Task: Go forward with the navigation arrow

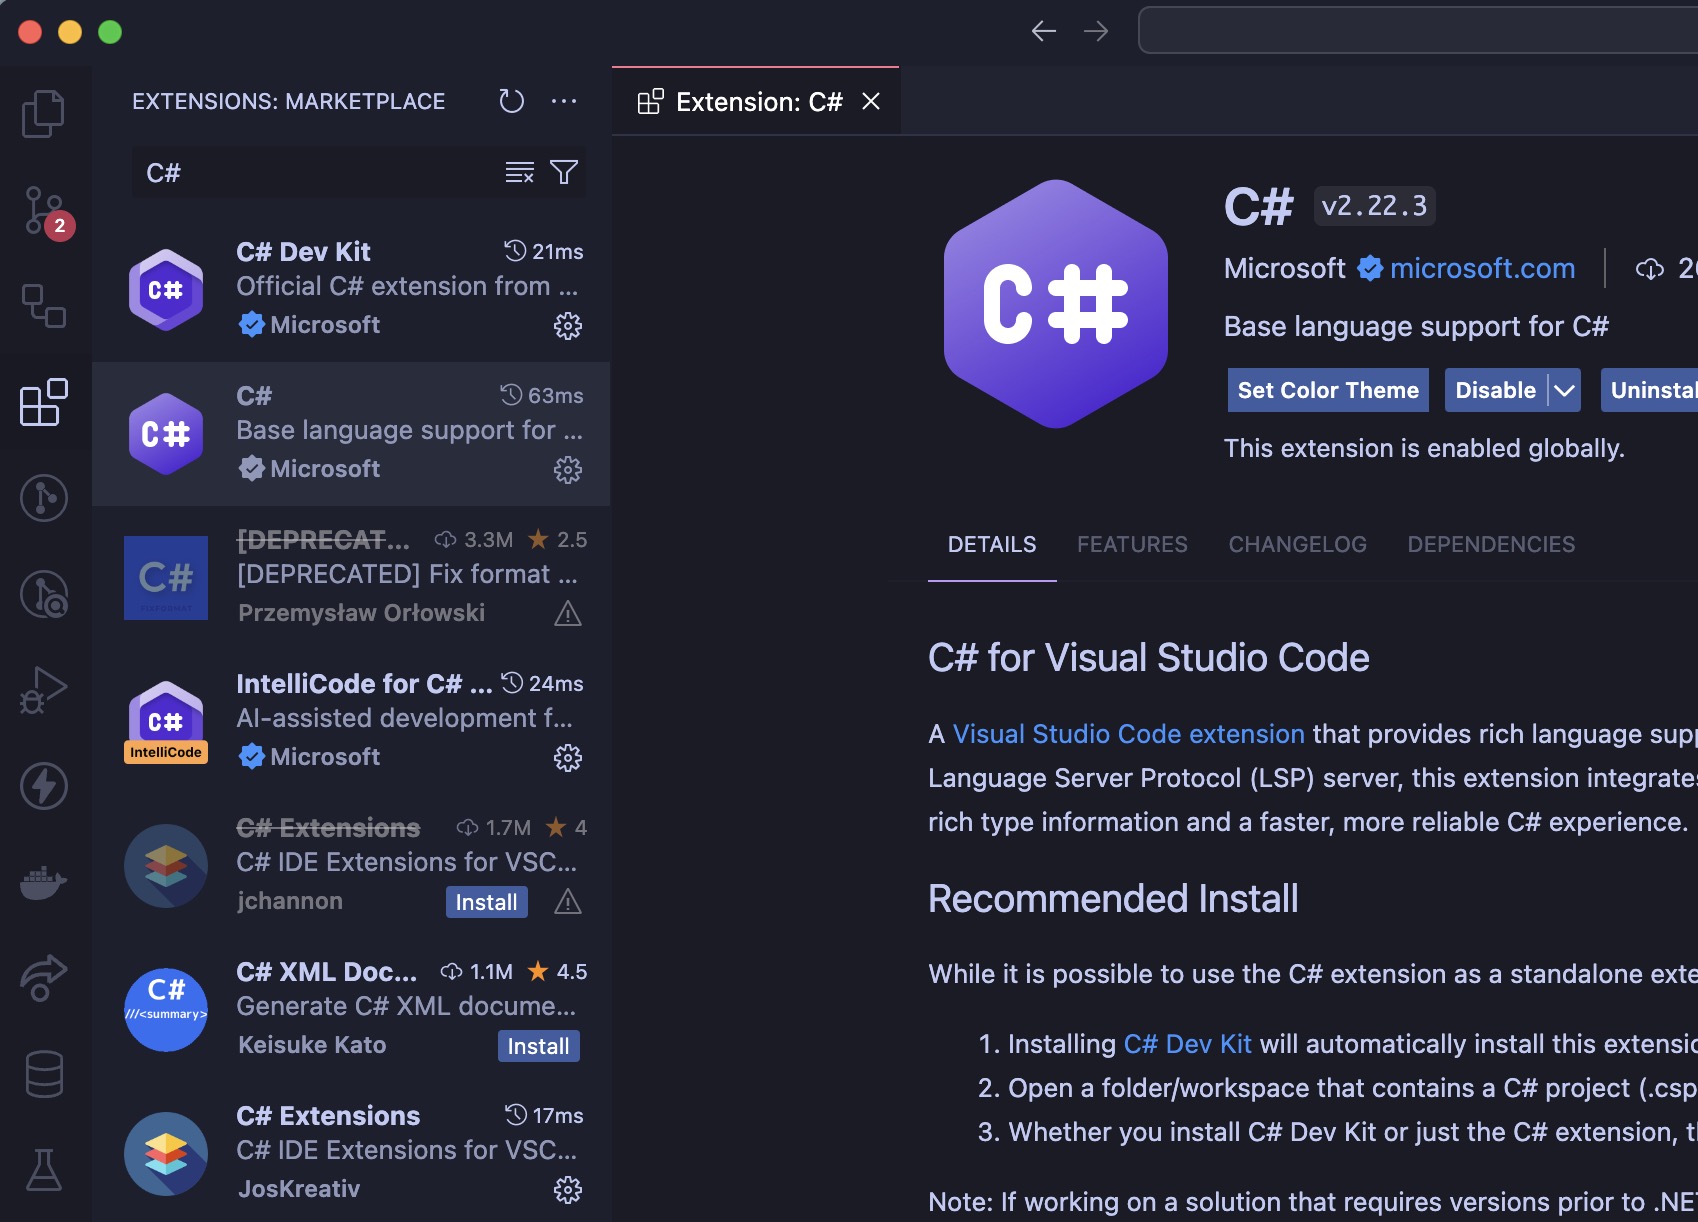Action: 1096,31
